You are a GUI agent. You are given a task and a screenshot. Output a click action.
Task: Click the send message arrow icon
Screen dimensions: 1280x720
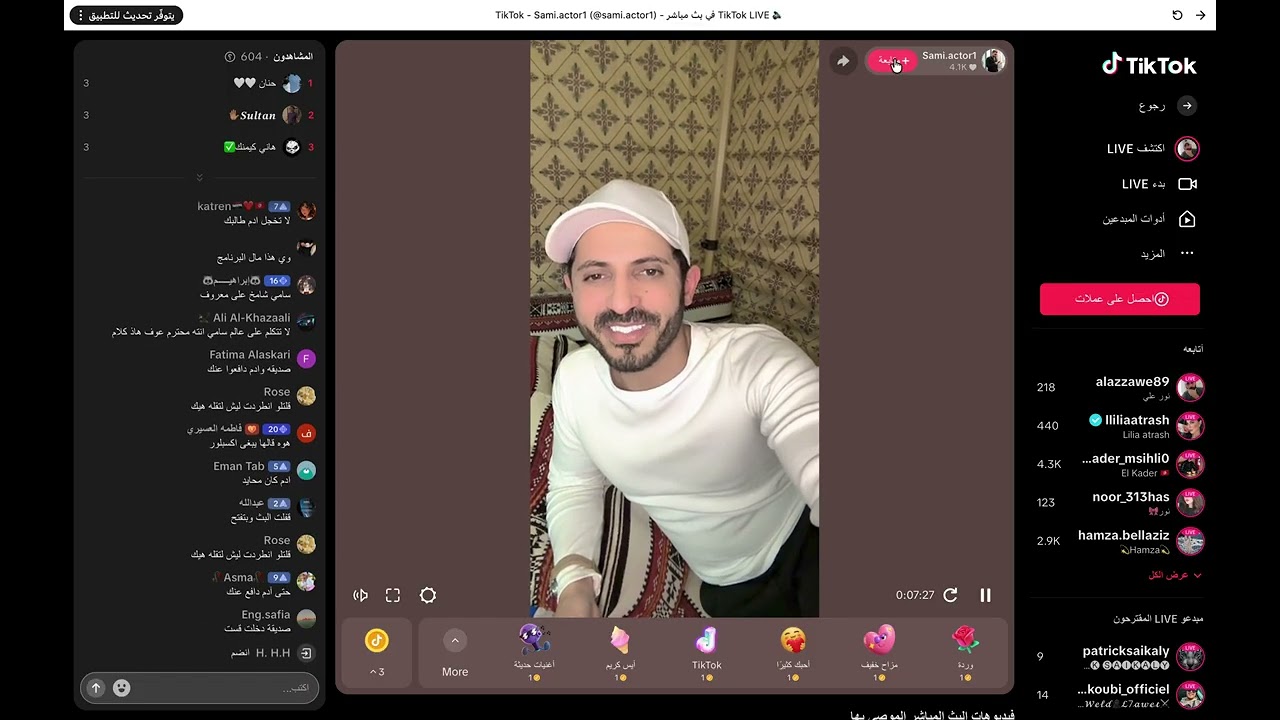tap(96, 688)
